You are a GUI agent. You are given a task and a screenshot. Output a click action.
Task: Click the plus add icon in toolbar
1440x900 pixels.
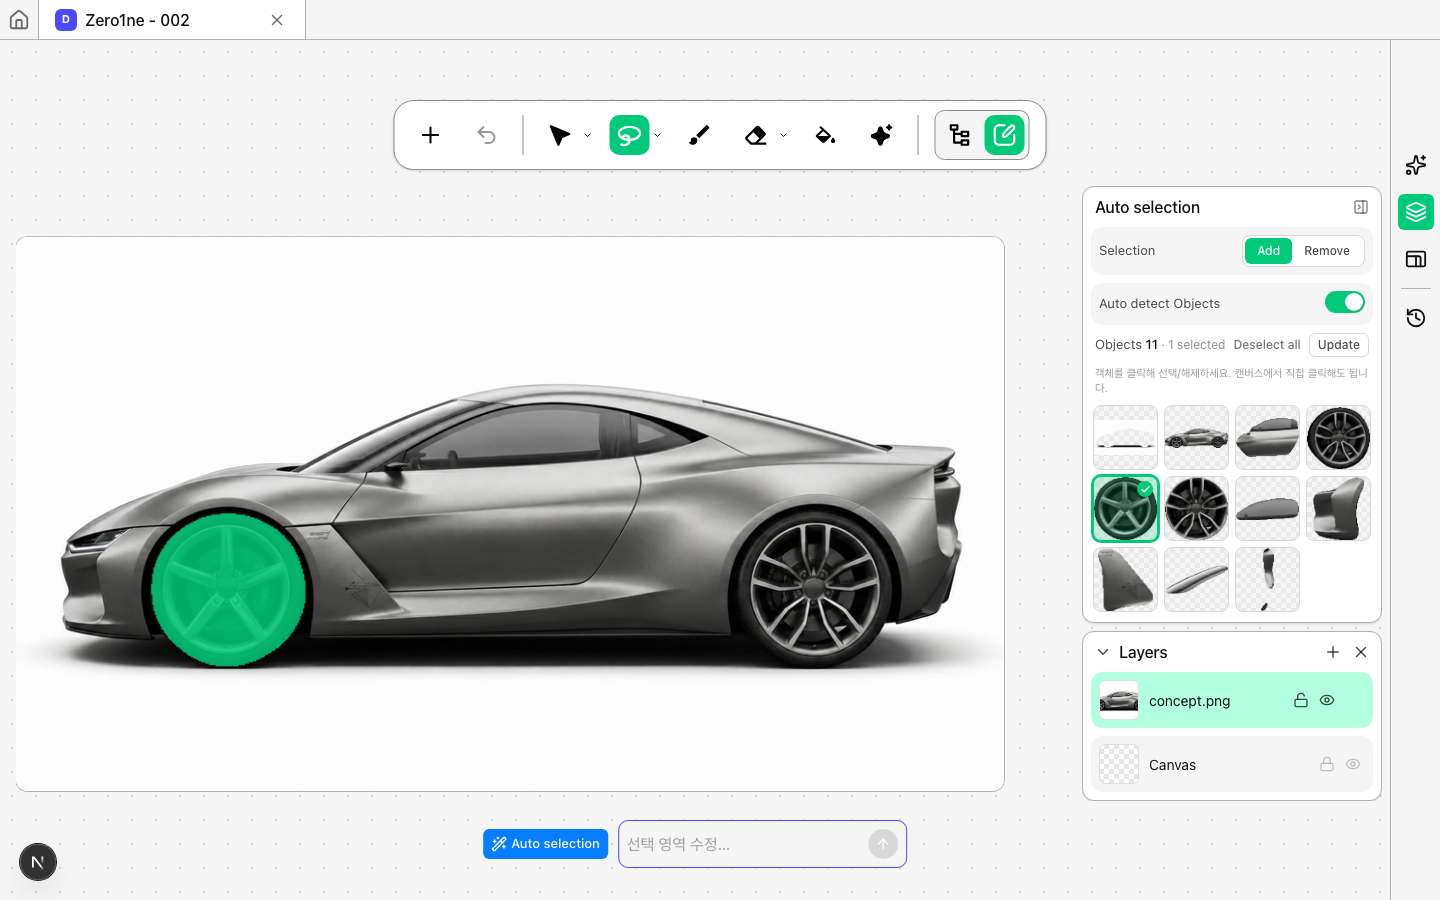click(x=430, y=135)
